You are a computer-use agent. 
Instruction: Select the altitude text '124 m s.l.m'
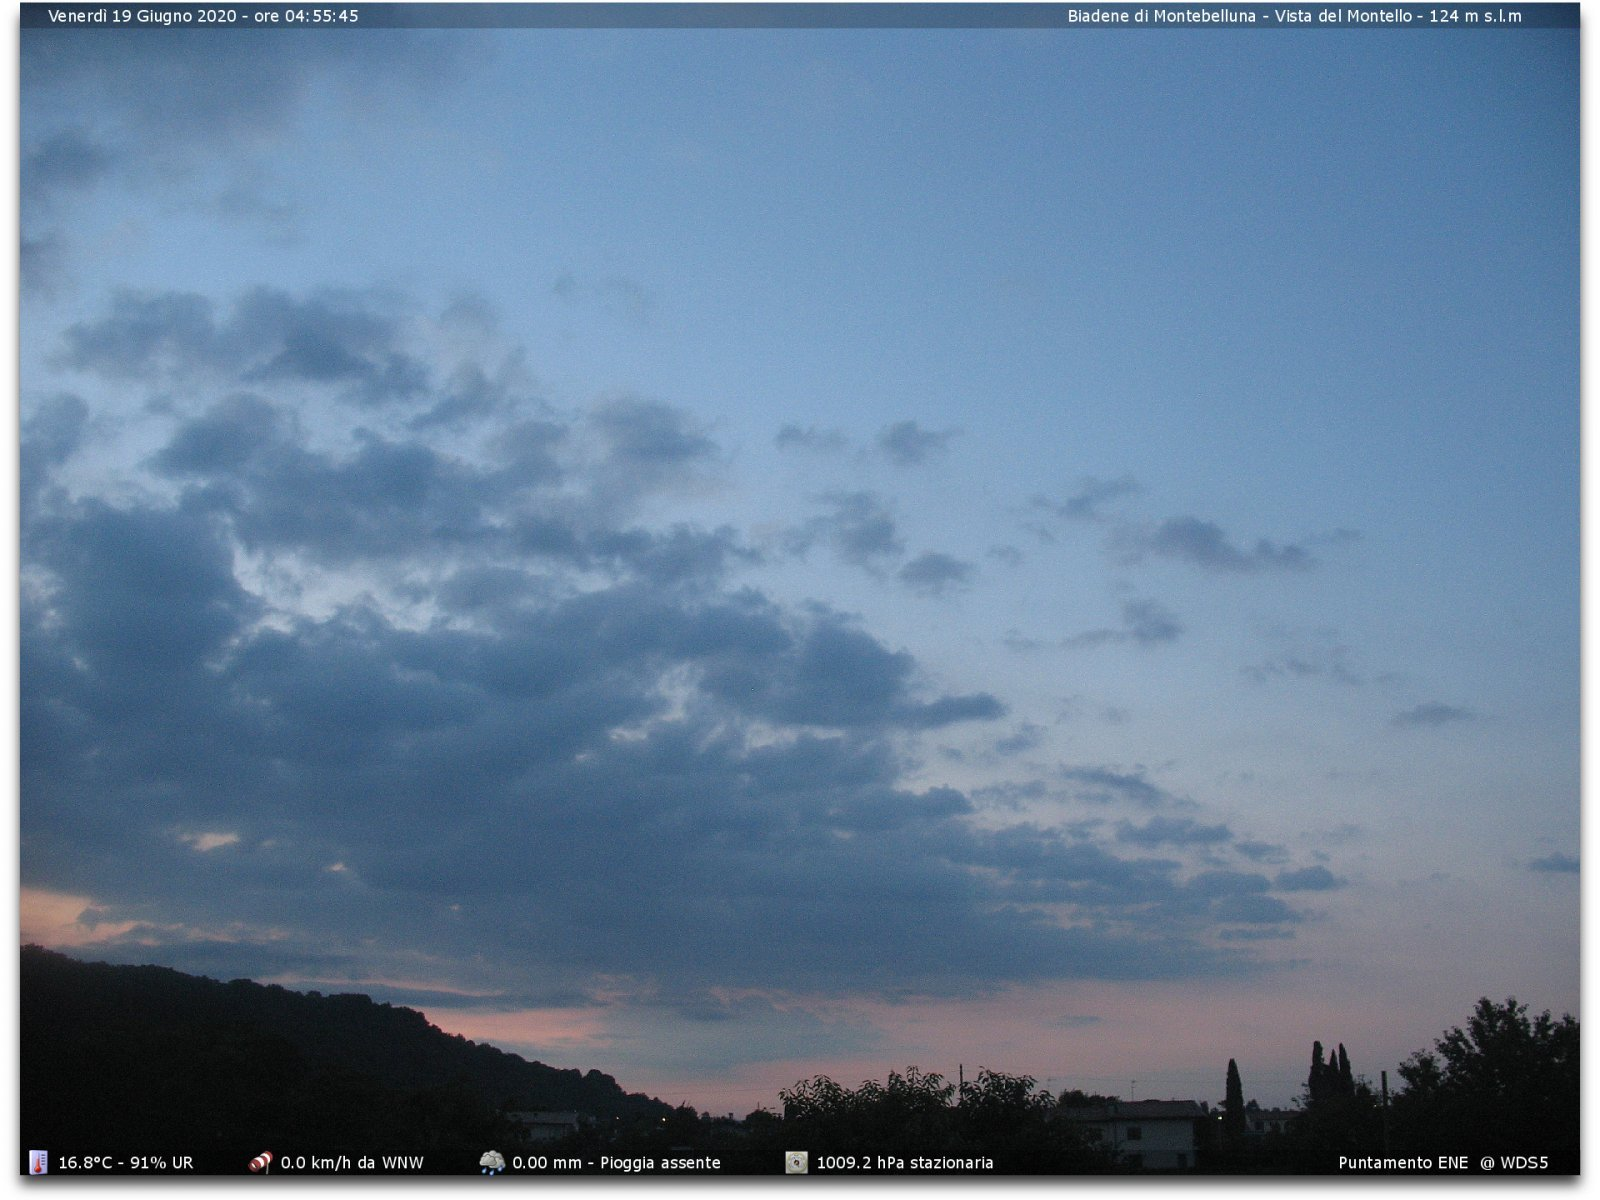pos(1475,16)
